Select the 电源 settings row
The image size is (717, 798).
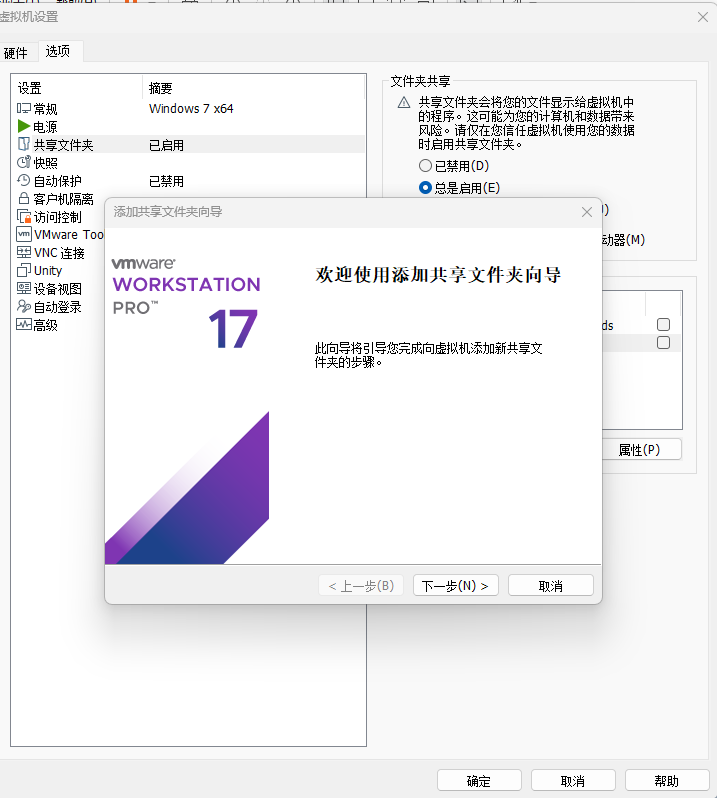coord(188,126)
